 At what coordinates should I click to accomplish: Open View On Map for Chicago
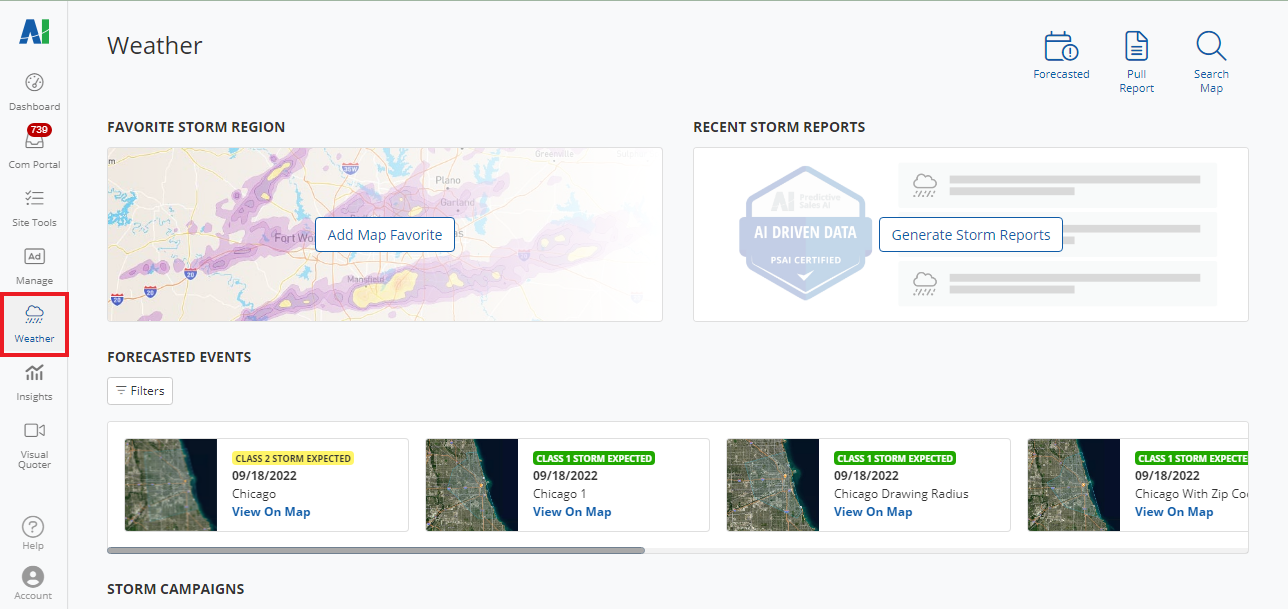pos(271,512)
